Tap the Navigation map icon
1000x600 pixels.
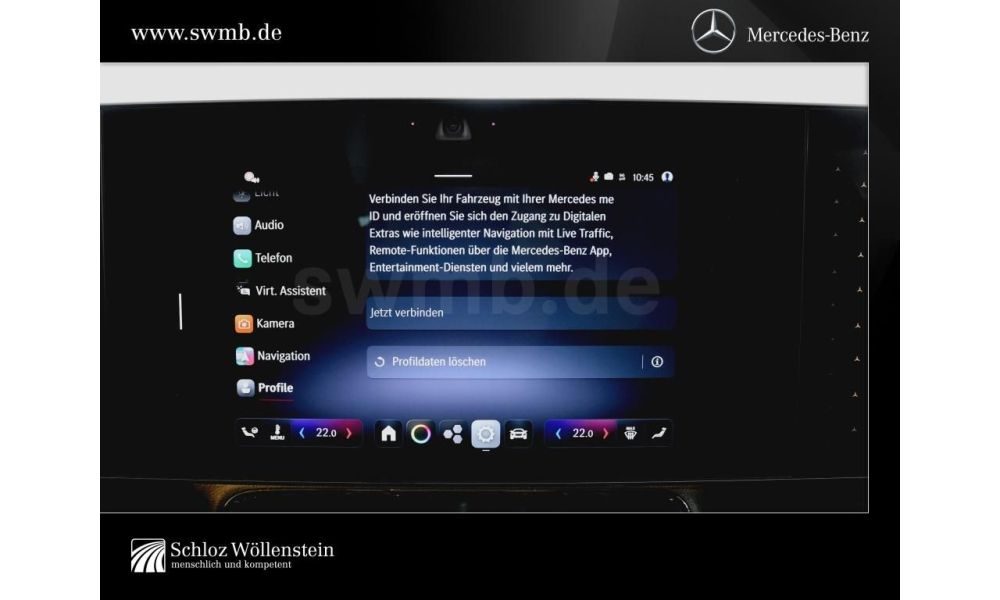[x=244, y=356]
